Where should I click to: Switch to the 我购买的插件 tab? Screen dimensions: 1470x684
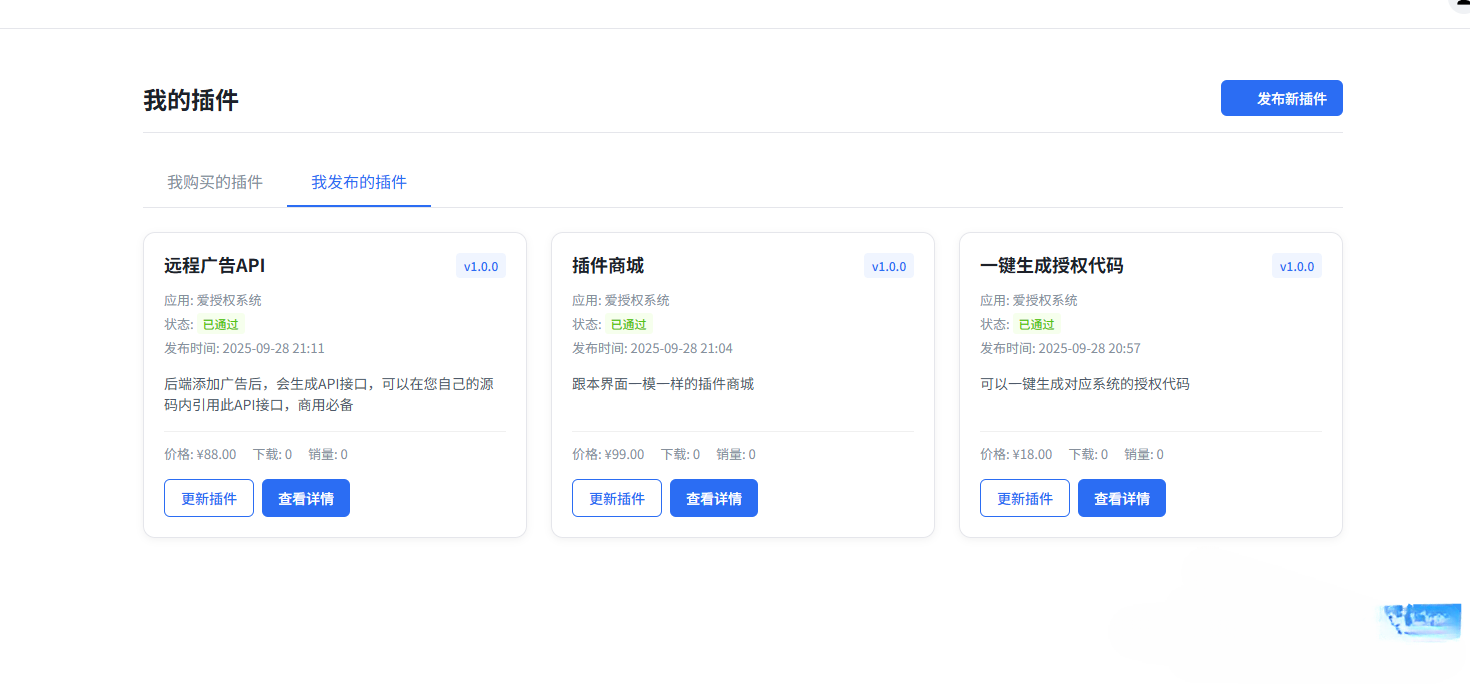tap(215, 182)
